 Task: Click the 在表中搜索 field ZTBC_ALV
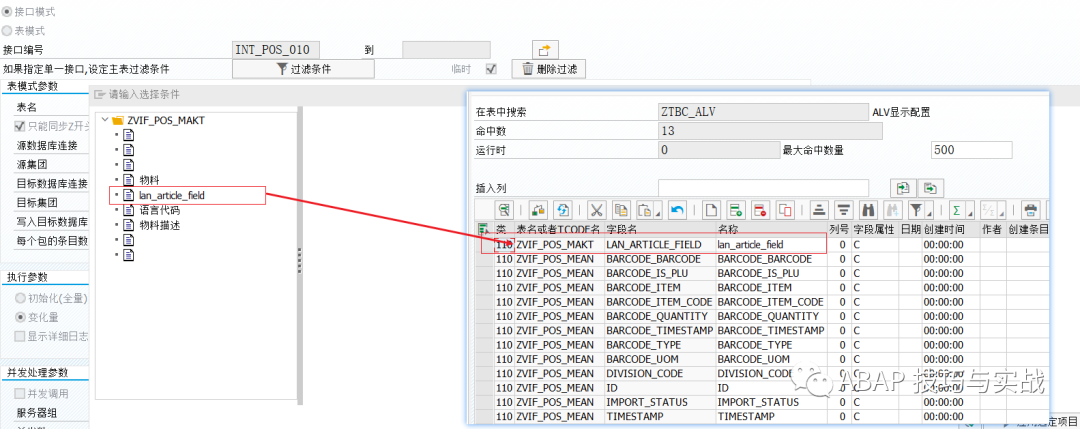pyautogui.click(x=763, y=112)
